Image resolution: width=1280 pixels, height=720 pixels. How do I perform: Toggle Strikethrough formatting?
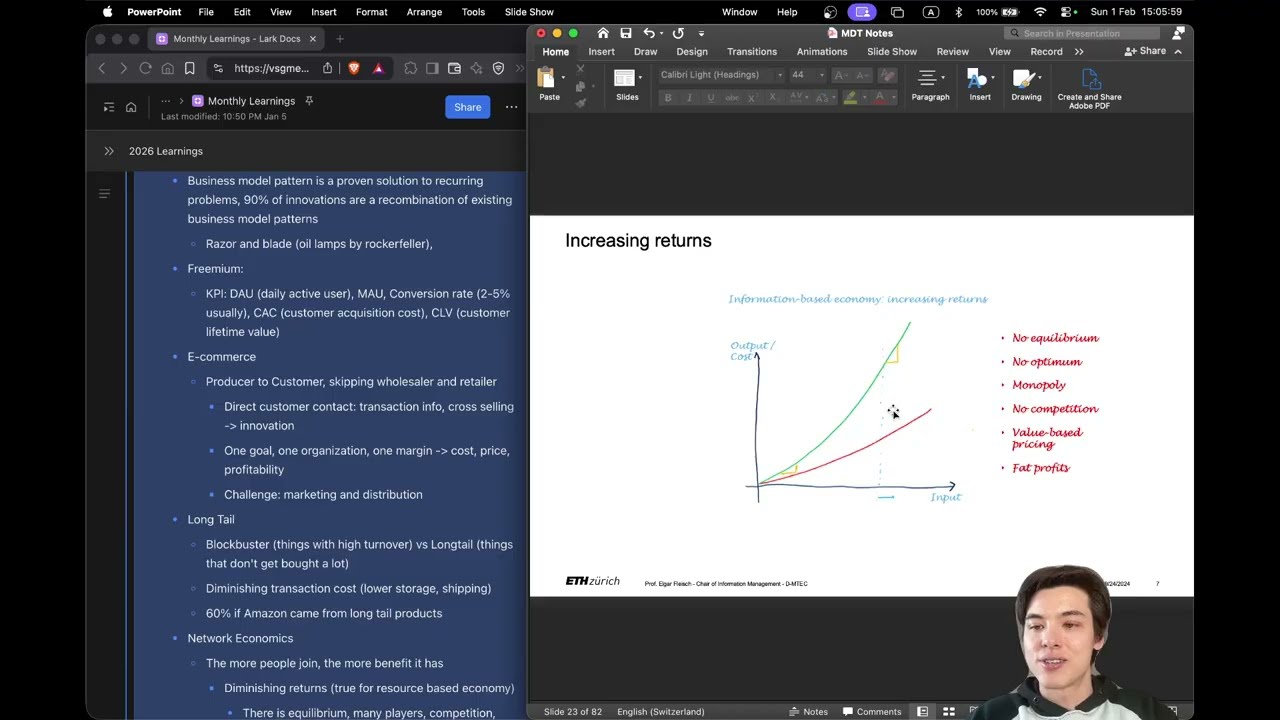tap(732, 98)
